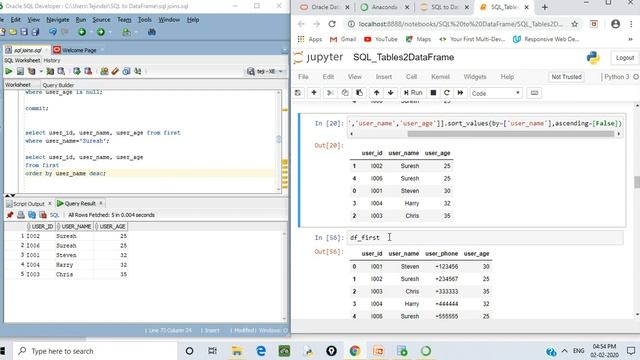Click Run button in Jupyter toolbar
This screenshot has height=360, width=640.
413,93
